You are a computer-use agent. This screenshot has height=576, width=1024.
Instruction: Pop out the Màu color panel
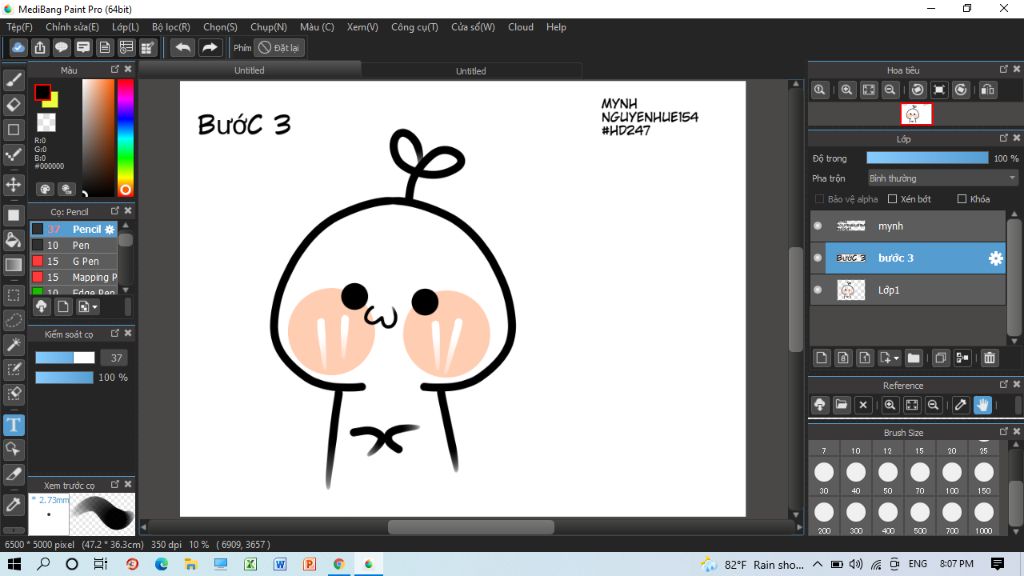[x=115, y=69]
